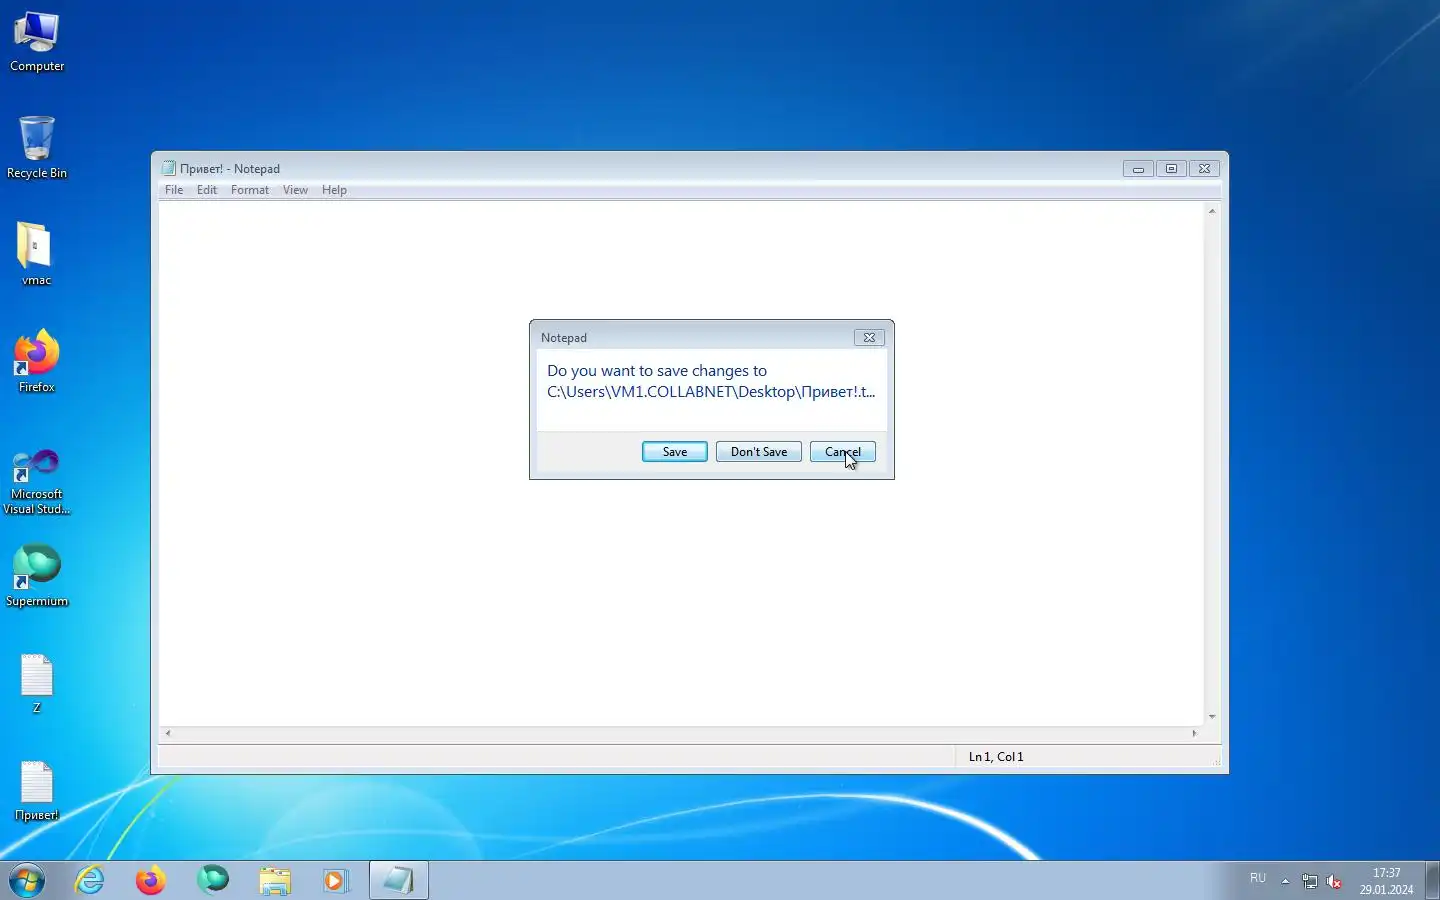Click the RU language indicator

tap(1258, 878)
